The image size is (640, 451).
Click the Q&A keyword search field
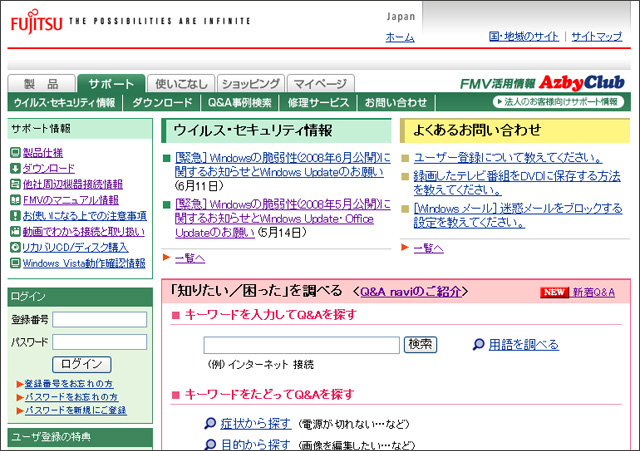click(x=302, y=345)
